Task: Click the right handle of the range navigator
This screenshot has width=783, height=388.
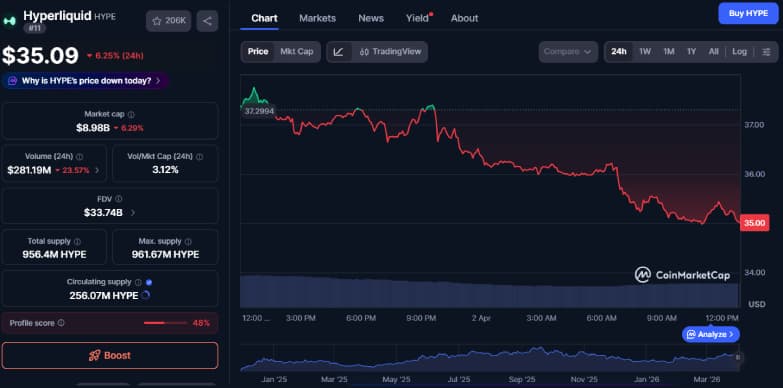Action: pos(738,357)
